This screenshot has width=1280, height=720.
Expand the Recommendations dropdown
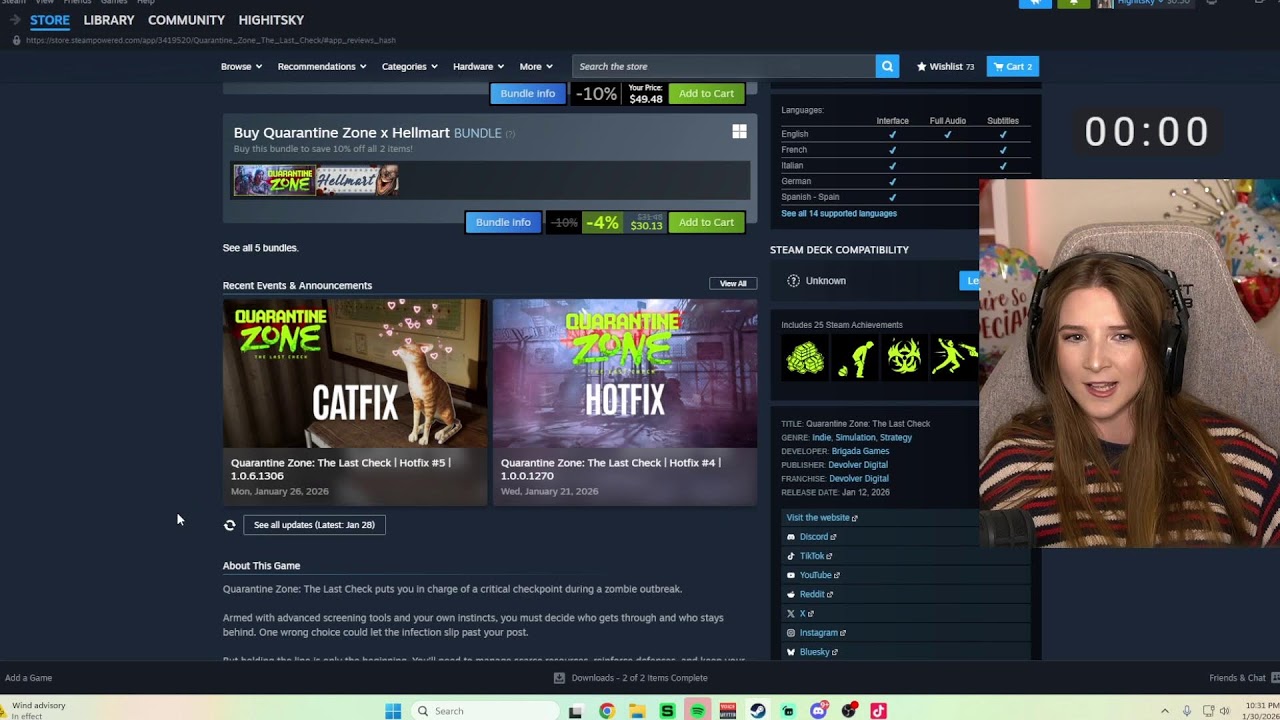322,66
